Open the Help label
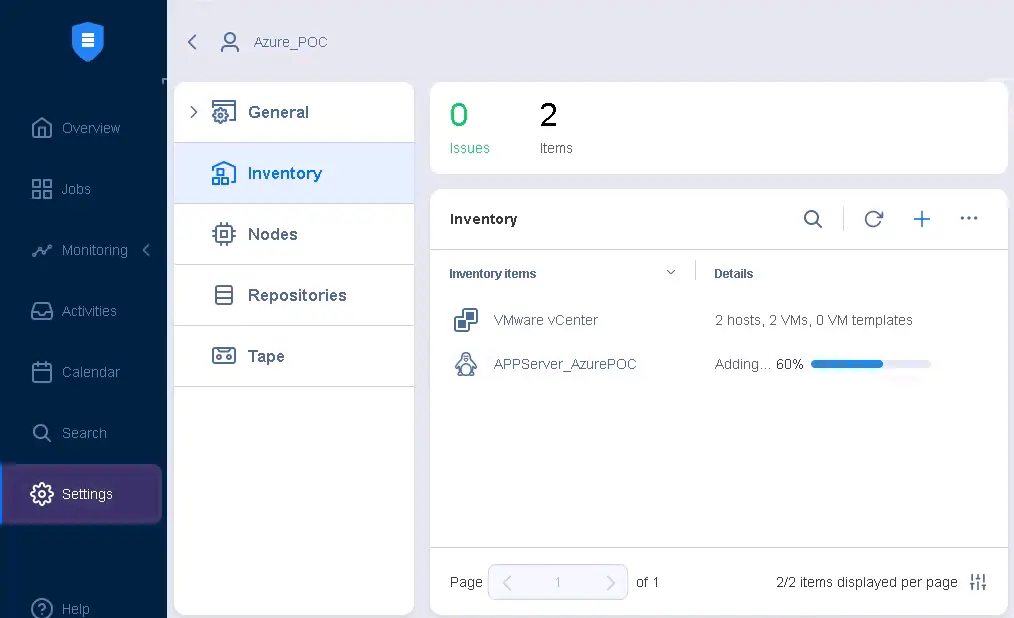The height and width of the screenshot is (618, 1014). point(76,608)
